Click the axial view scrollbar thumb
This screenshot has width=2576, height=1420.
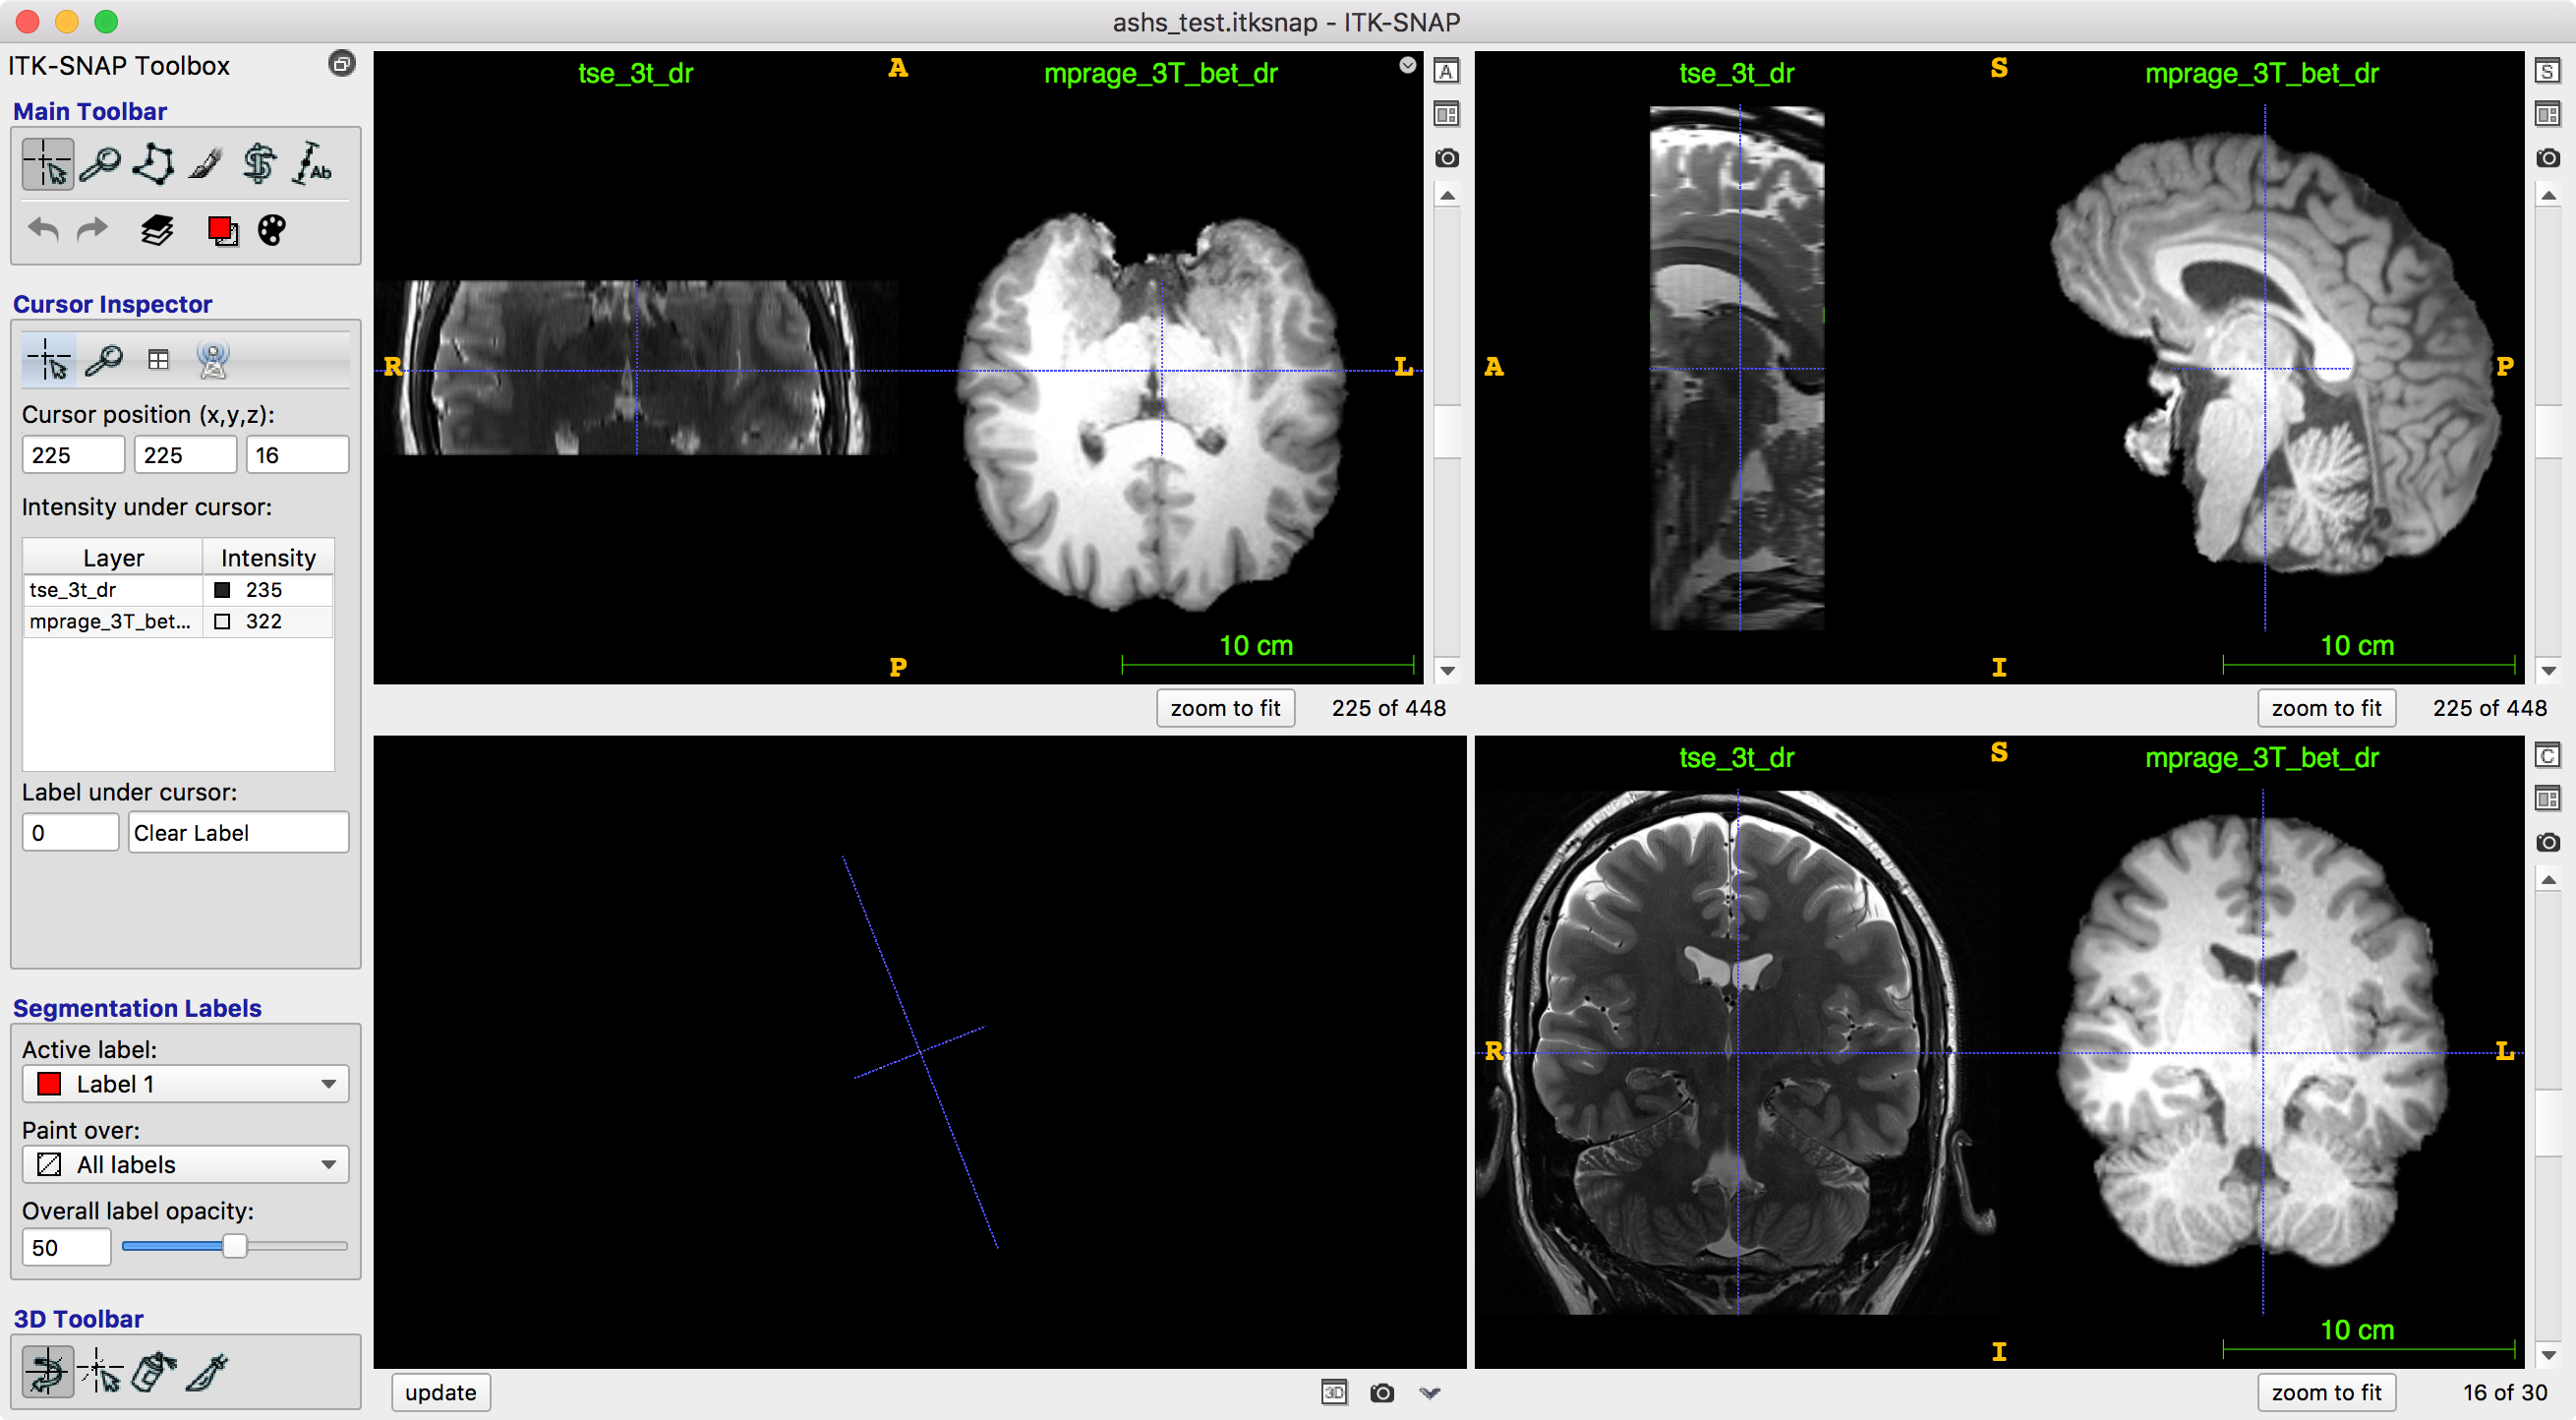point(1446,432)
